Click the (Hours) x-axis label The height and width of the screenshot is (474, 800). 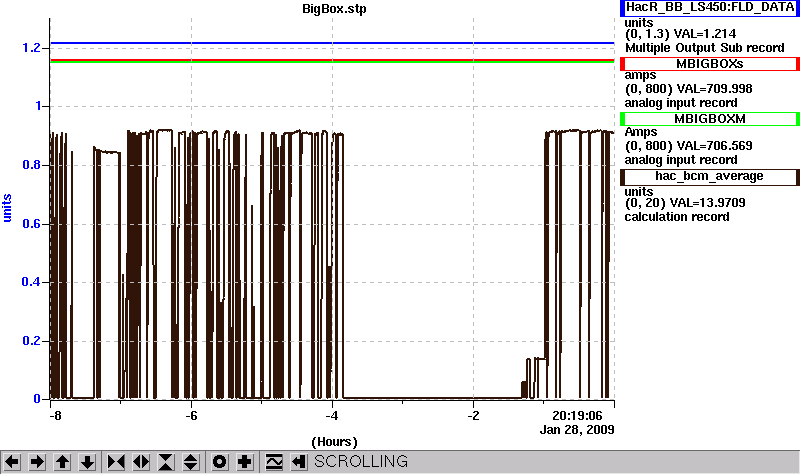tap(334, 442)
